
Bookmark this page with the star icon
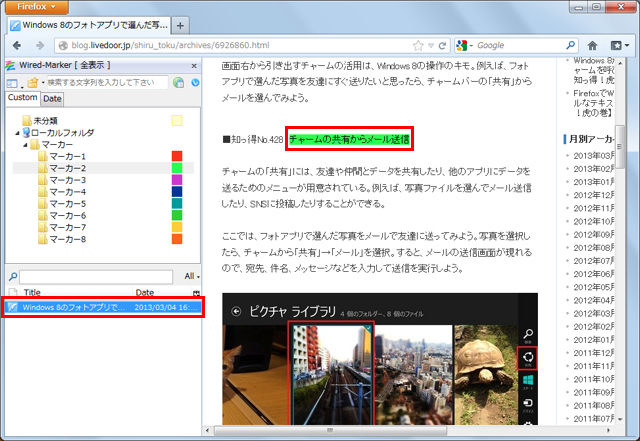[x=418, y=46]
